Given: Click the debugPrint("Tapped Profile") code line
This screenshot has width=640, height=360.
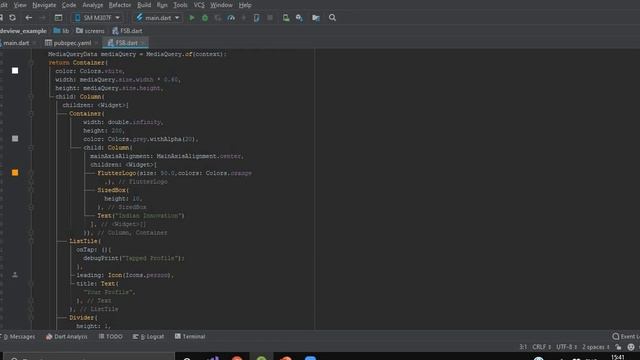Looking at the screenshot, I should coord(134,258).
